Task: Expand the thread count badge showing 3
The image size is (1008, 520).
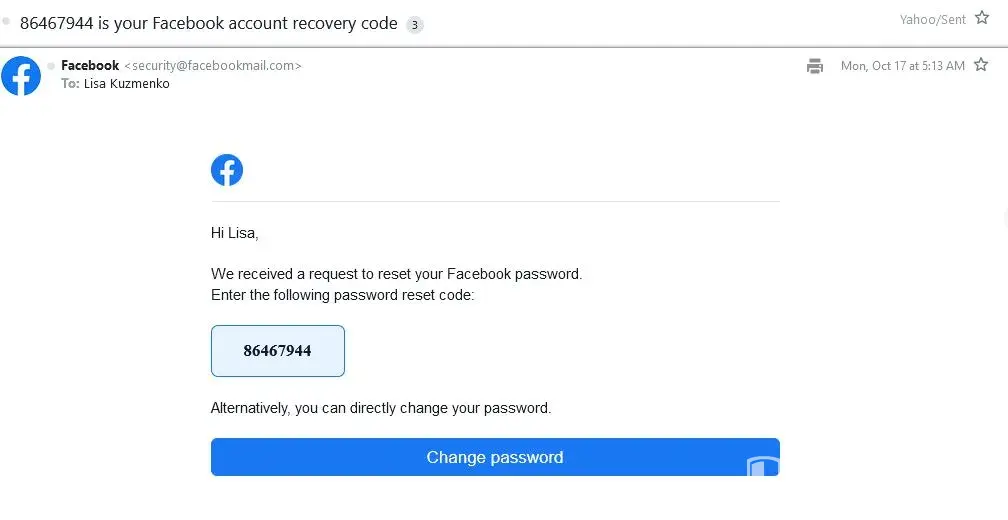Action: tap(415, 24)
